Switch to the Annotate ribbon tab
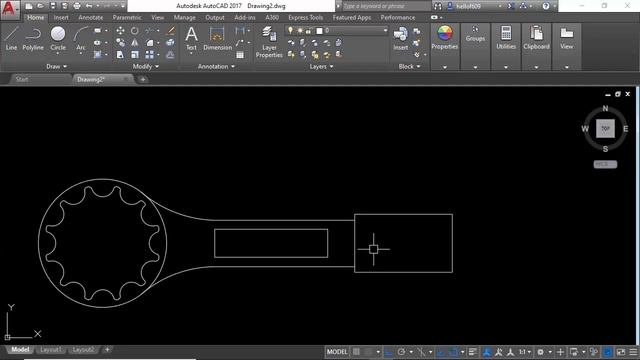This screenshot has width=640, height=360. (x=91, y=18)
